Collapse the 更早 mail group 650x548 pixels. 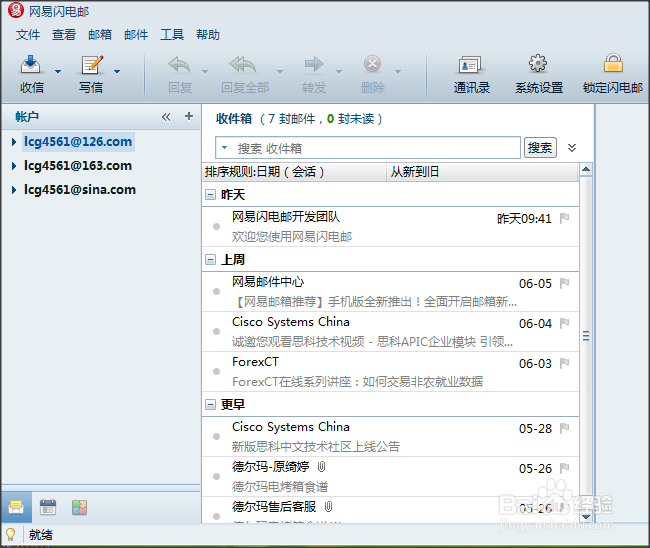(211, 404)
